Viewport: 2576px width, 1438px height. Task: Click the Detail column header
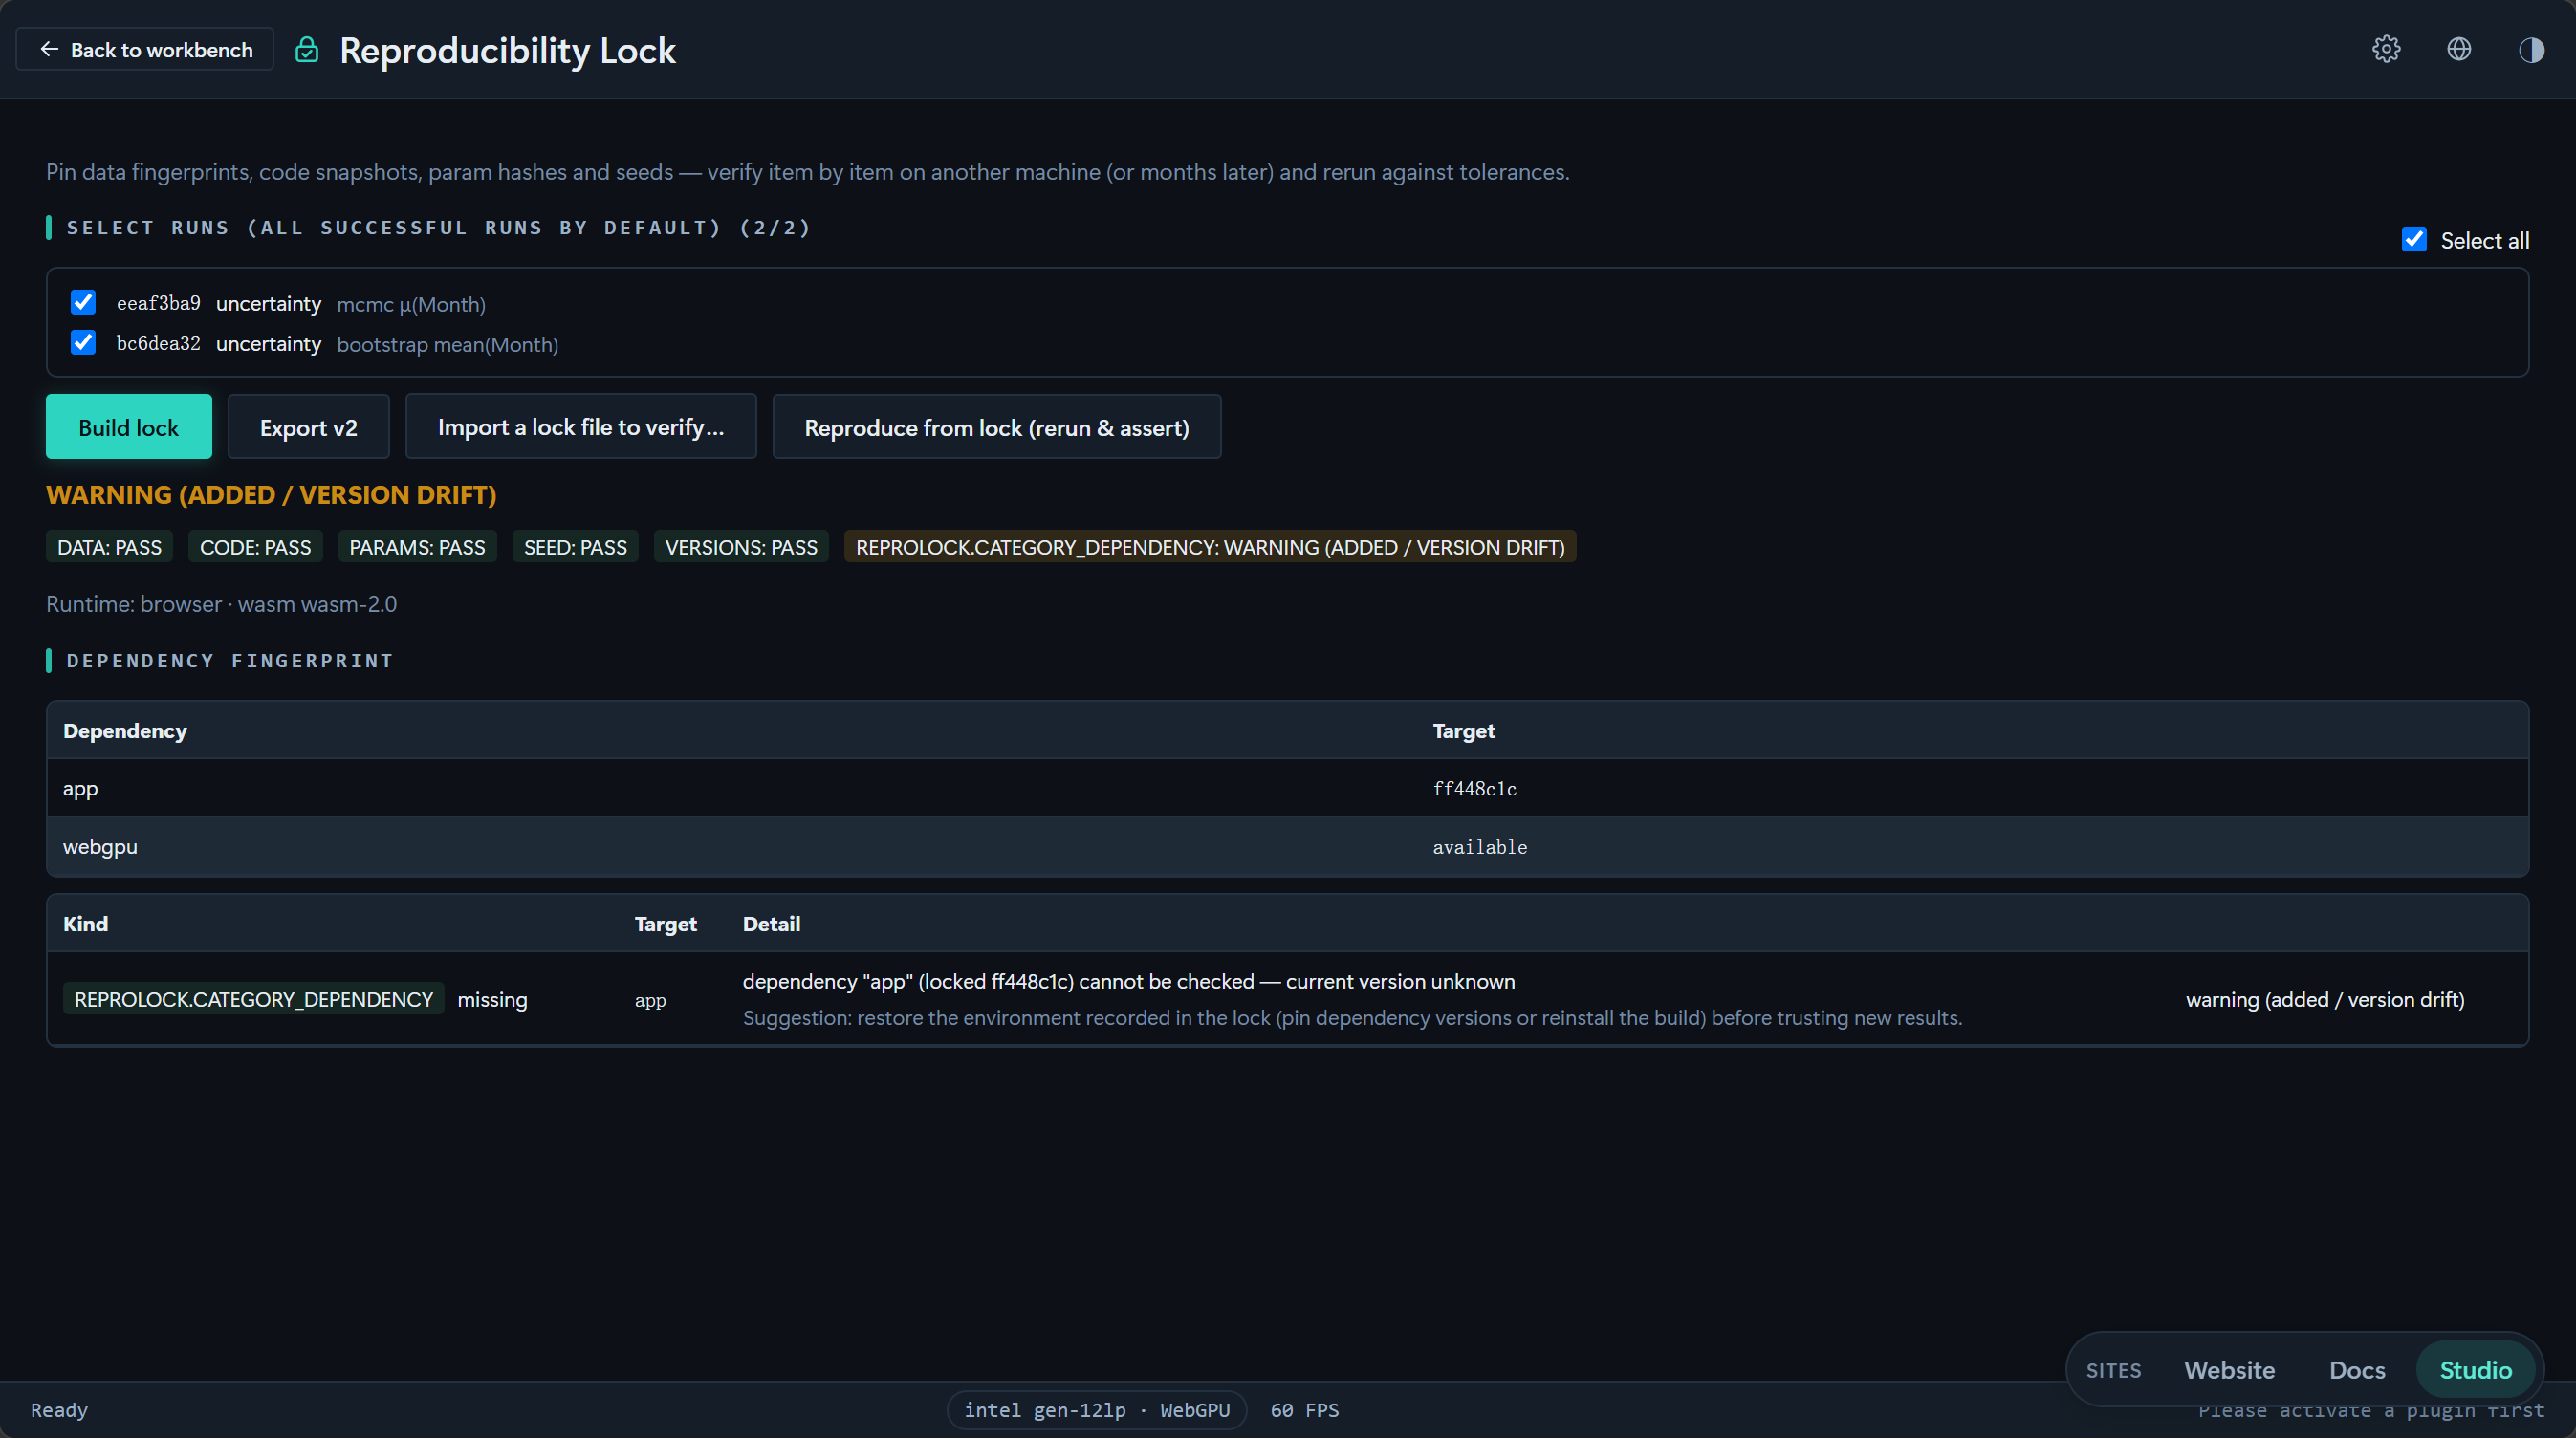(x=771, y=924)
